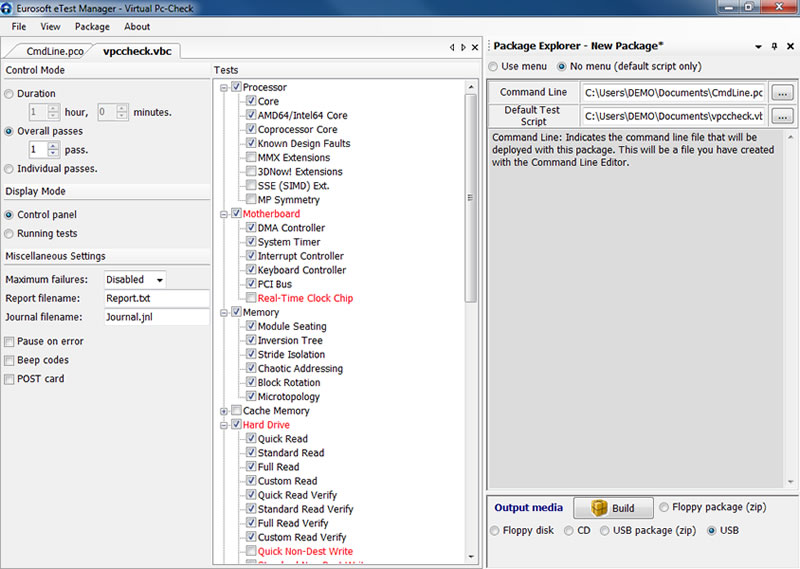Open the View menu
Viewport: 800px width, 569px height.
pos(51,27)
